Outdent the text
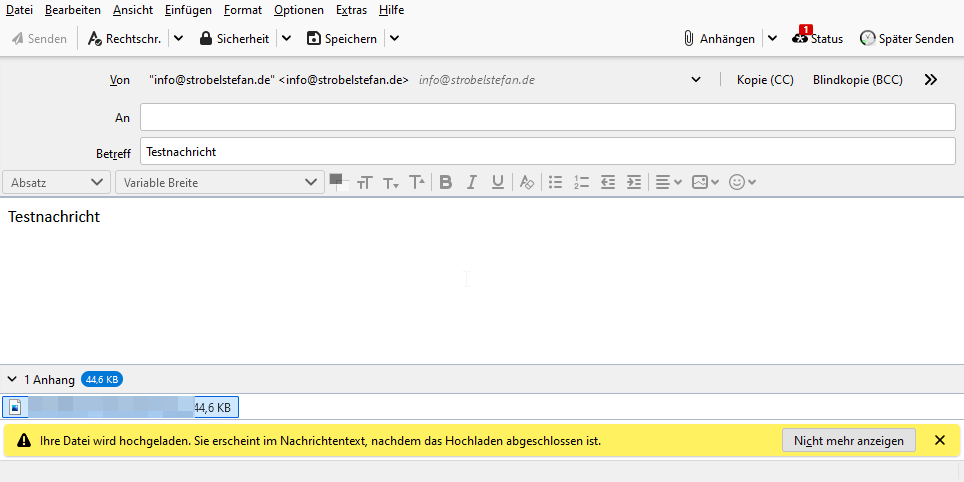 click(x=607, y=182)
